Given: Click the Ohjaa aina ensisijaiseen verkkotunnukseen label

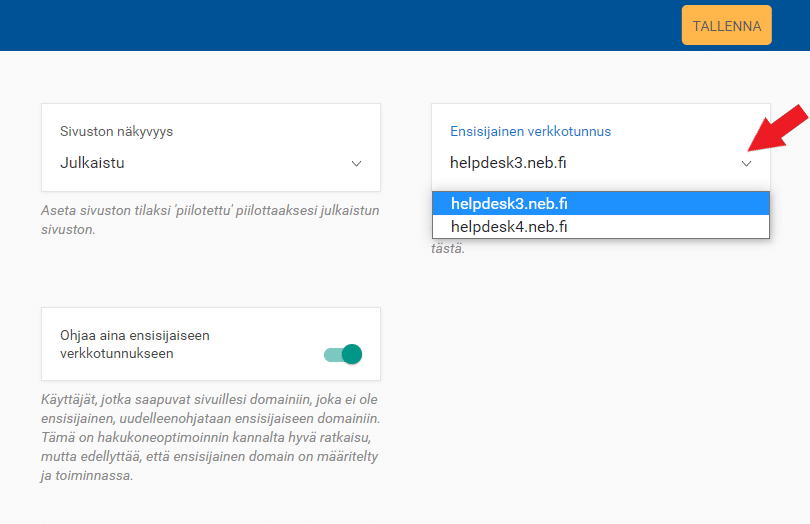Looking at the screenshot, I should pyautogui.click(x=134, y=344).
